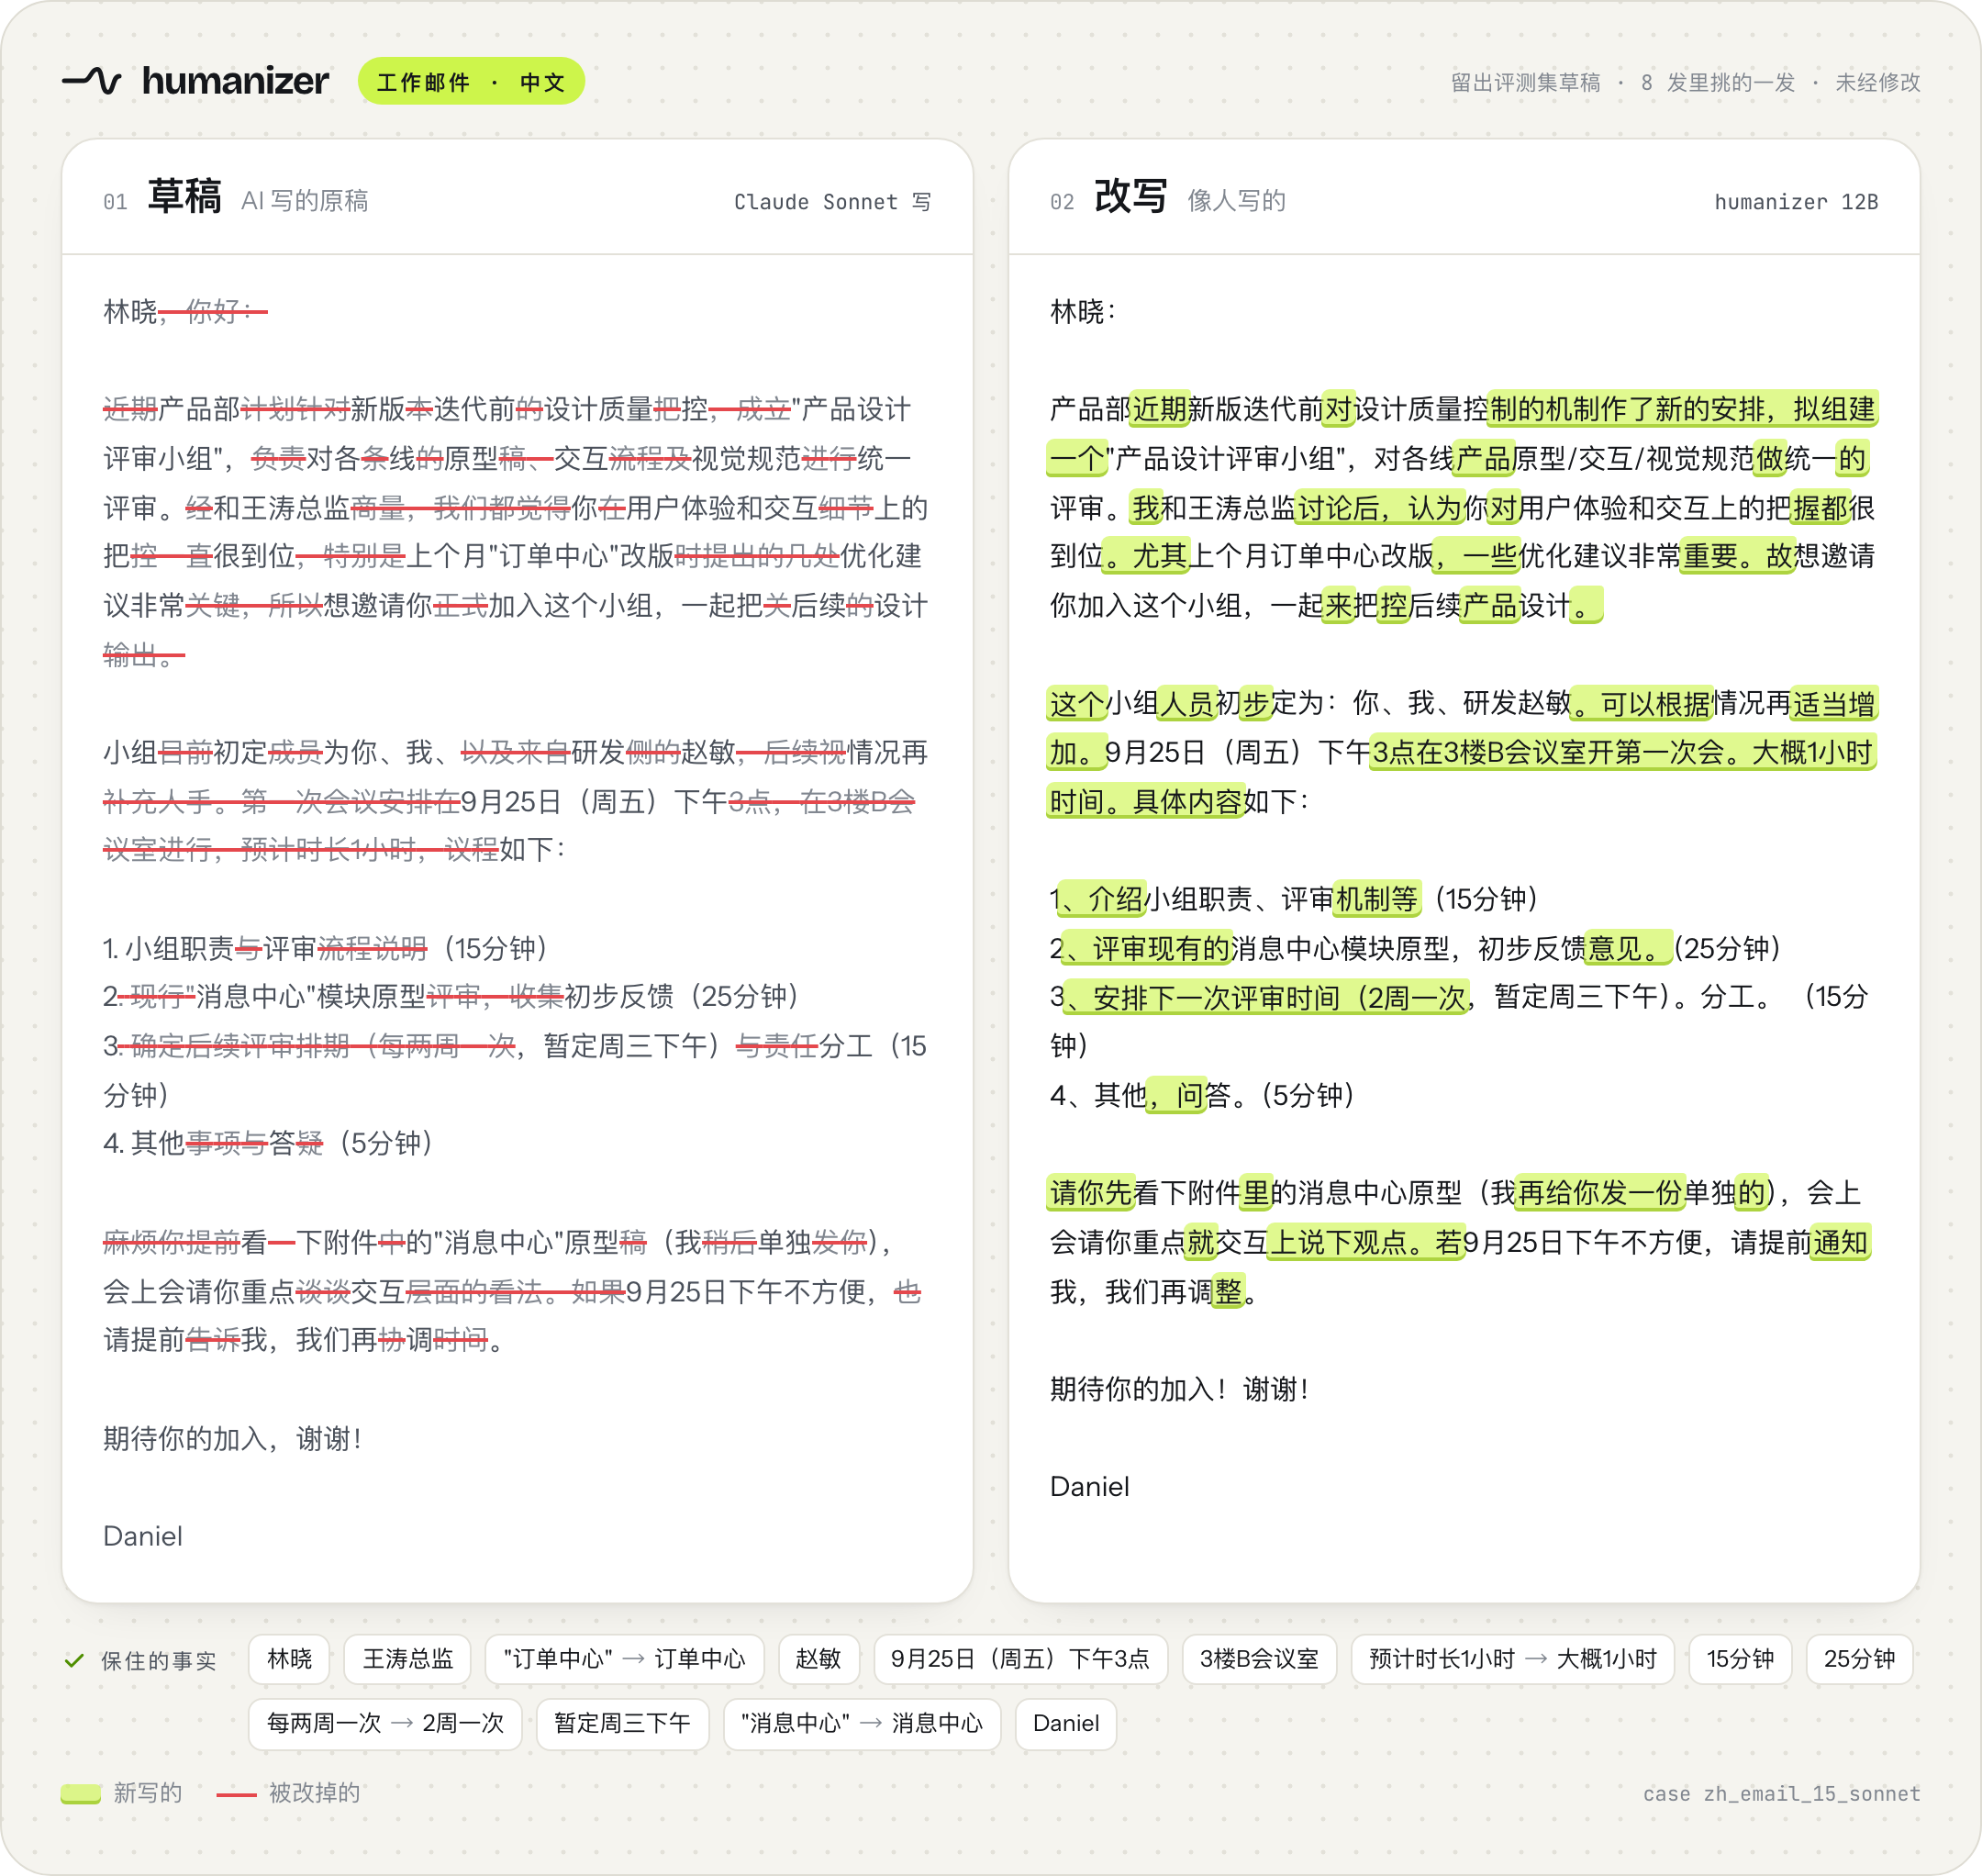Click the 02 number on rewrite panel
This screenshot has width=1982, height=1876.
click(x=1062, y=202)
